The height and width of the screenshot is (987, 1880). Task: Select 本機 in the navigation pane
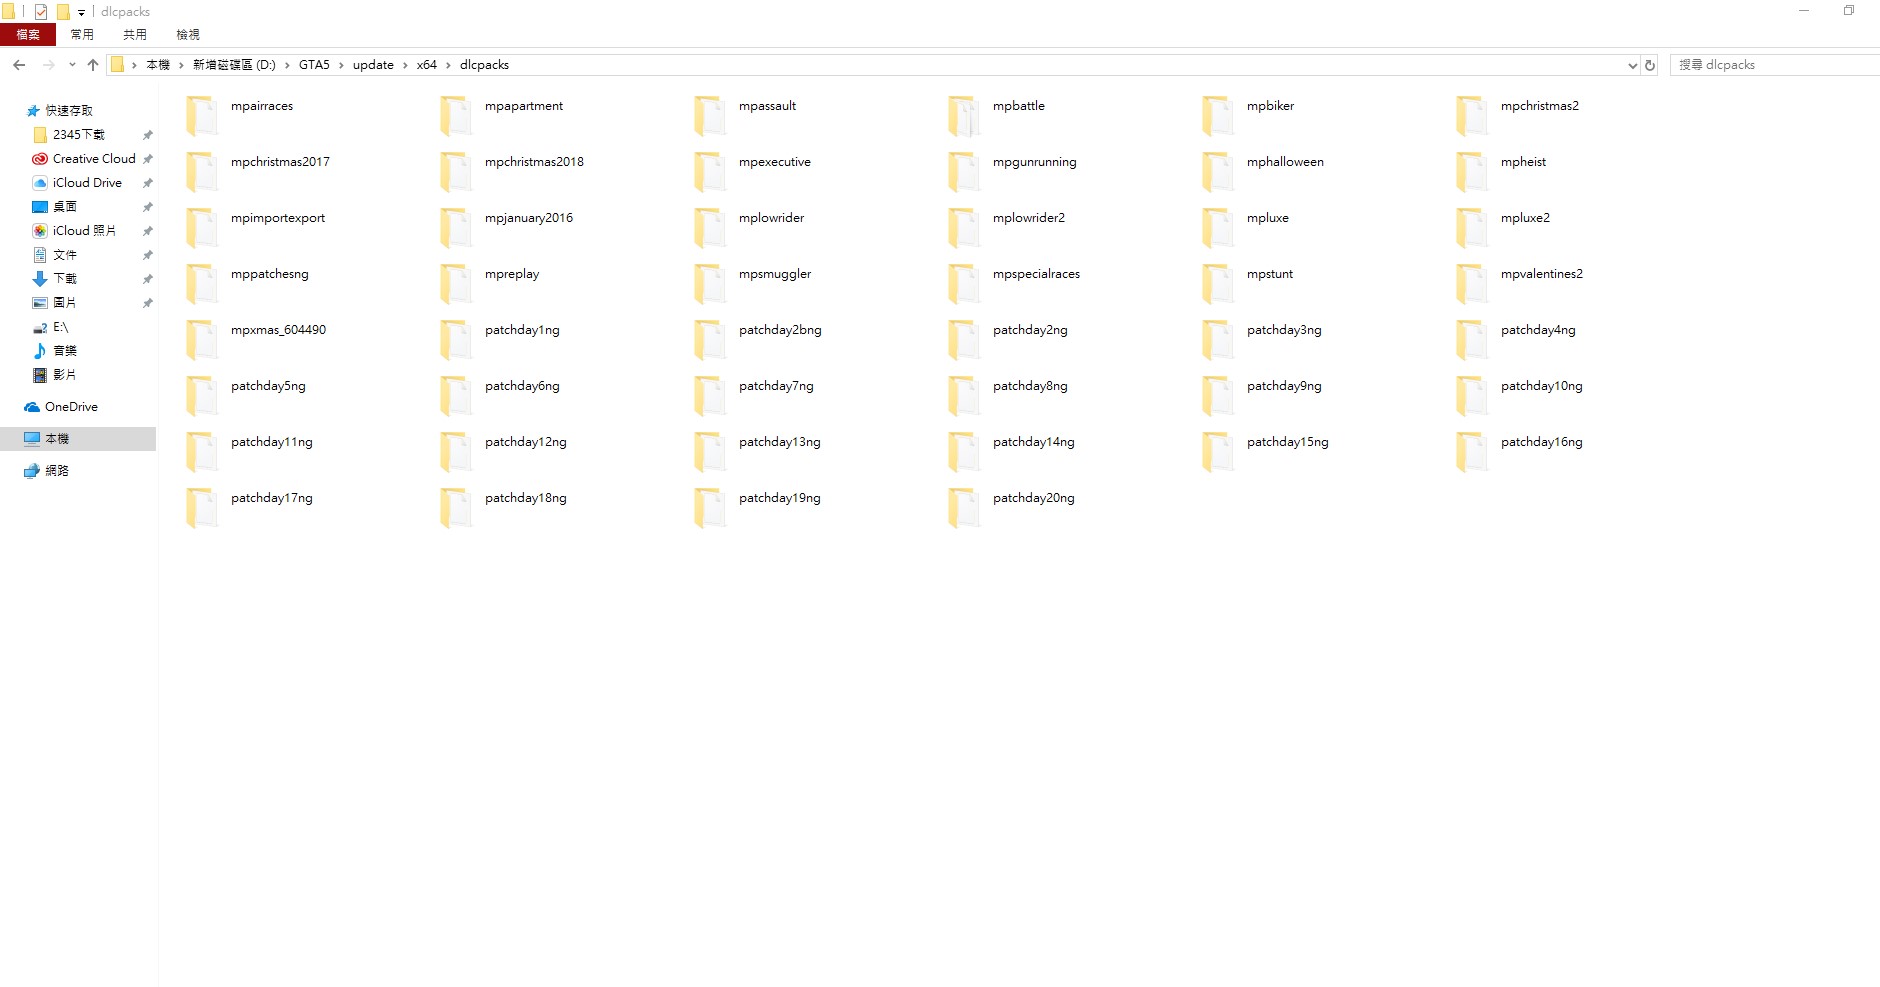pos(78,439)
